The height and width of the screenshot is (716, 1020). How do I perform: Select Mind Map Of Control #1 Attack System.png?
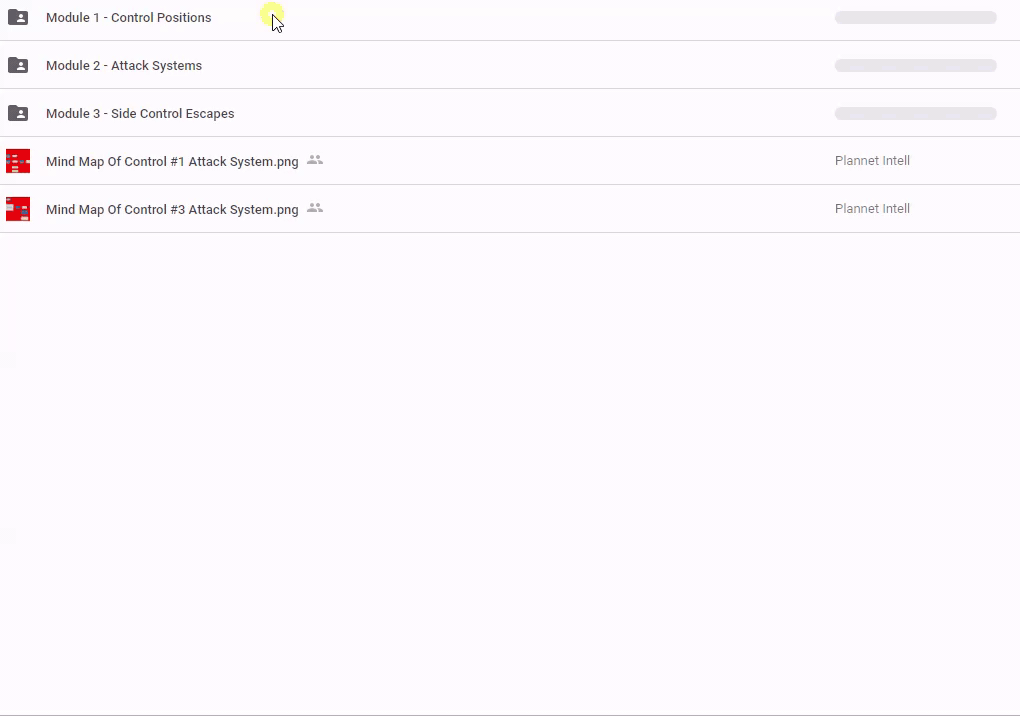pos(172,162)
